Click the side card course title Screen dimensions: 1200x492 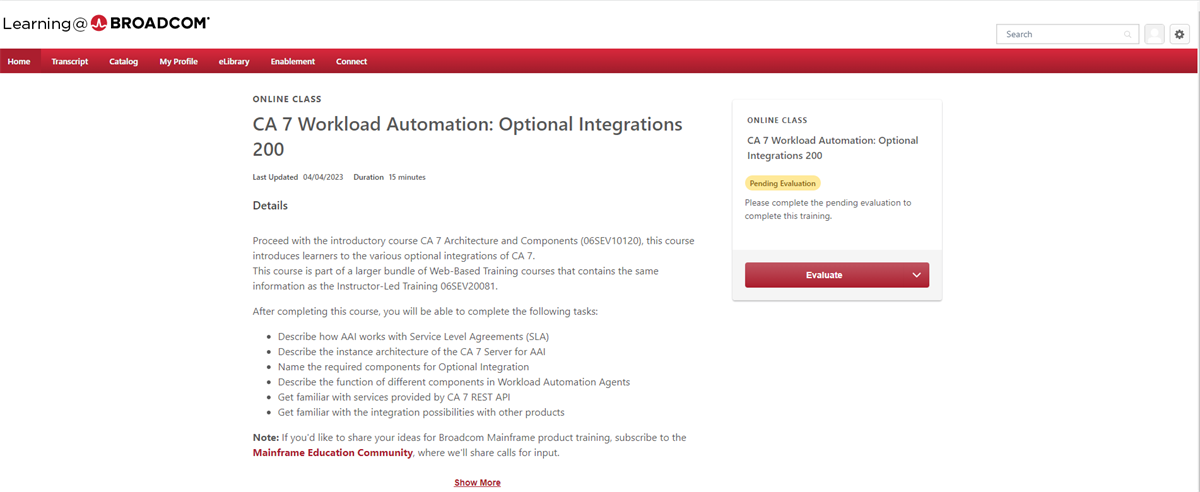832,148
